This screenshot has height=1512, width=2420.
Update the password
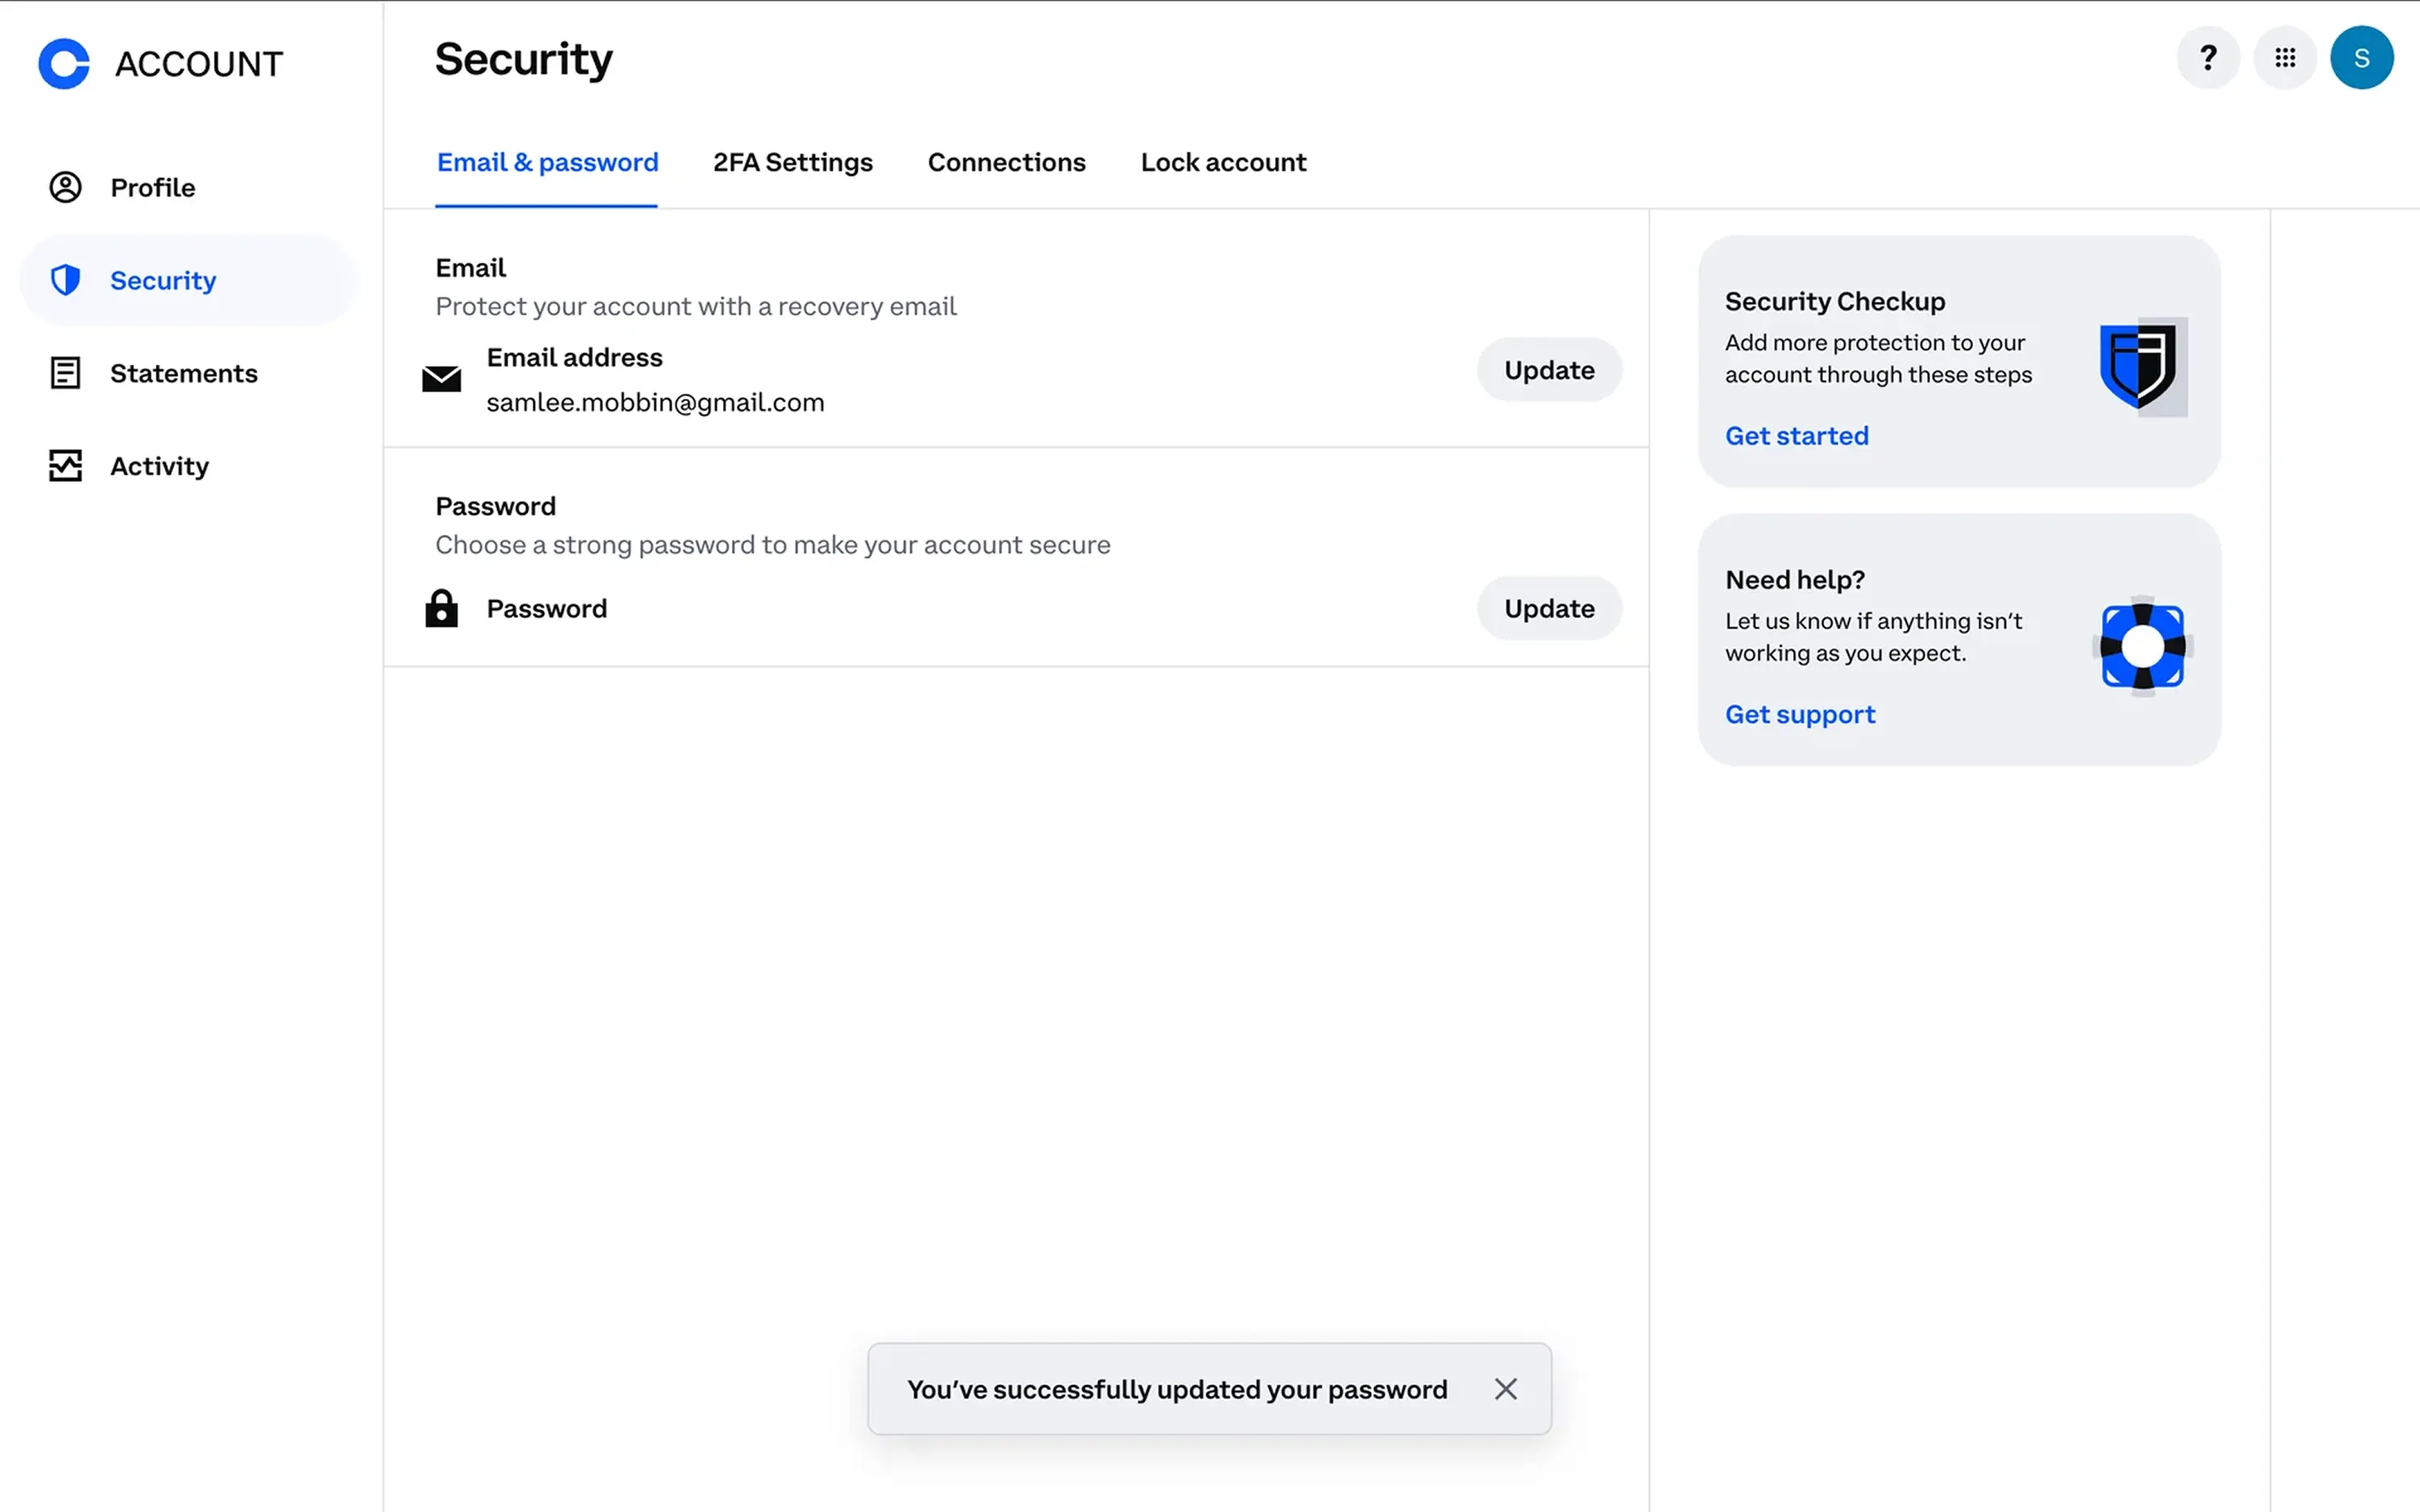click(1548, 608)
